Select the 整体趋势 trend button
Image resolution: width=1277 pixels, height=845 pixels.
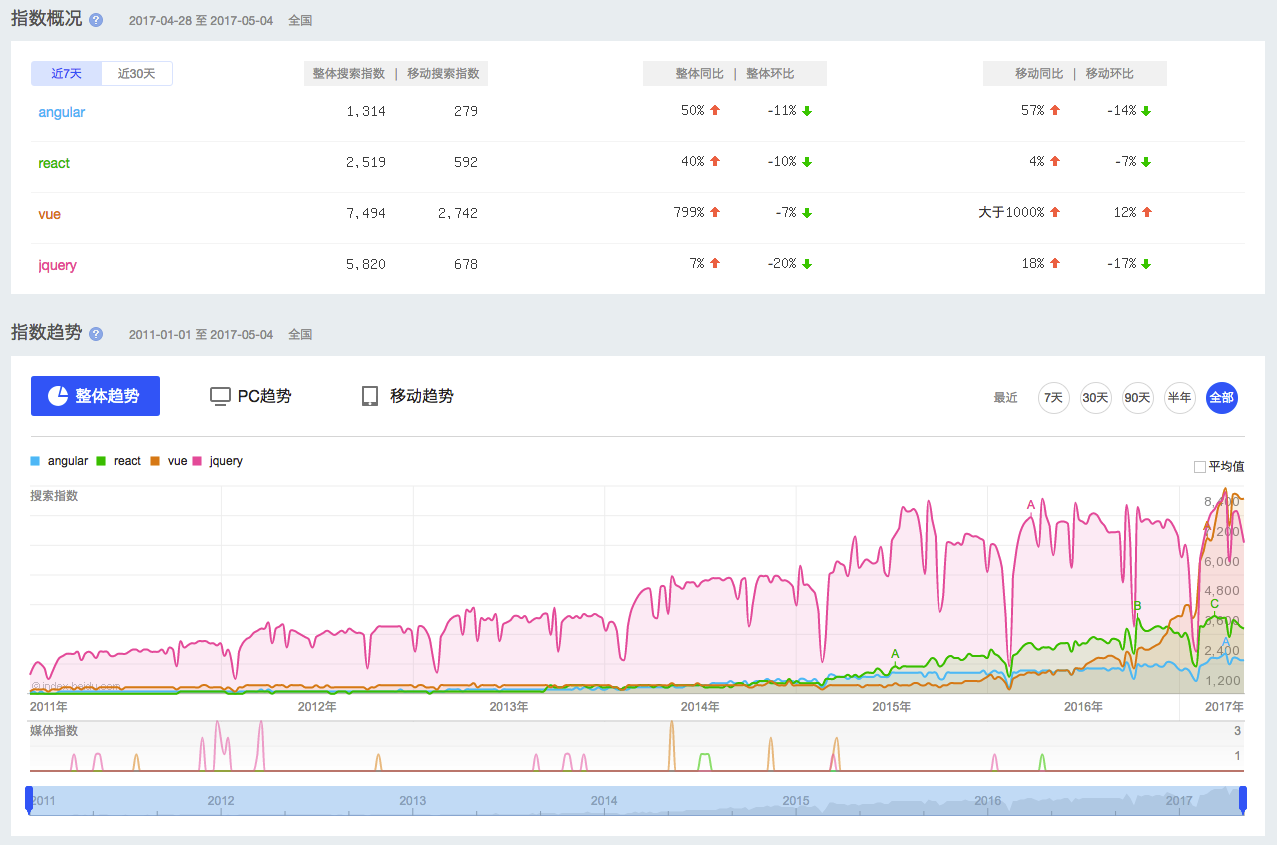95,396
